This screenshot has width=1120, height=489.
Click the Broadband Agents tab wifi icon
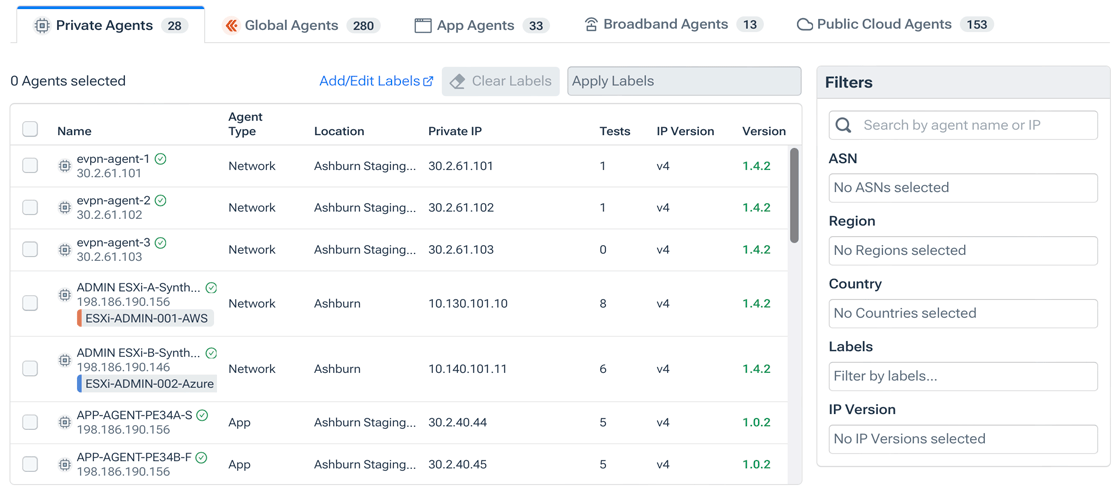click(x=590, y=25)
